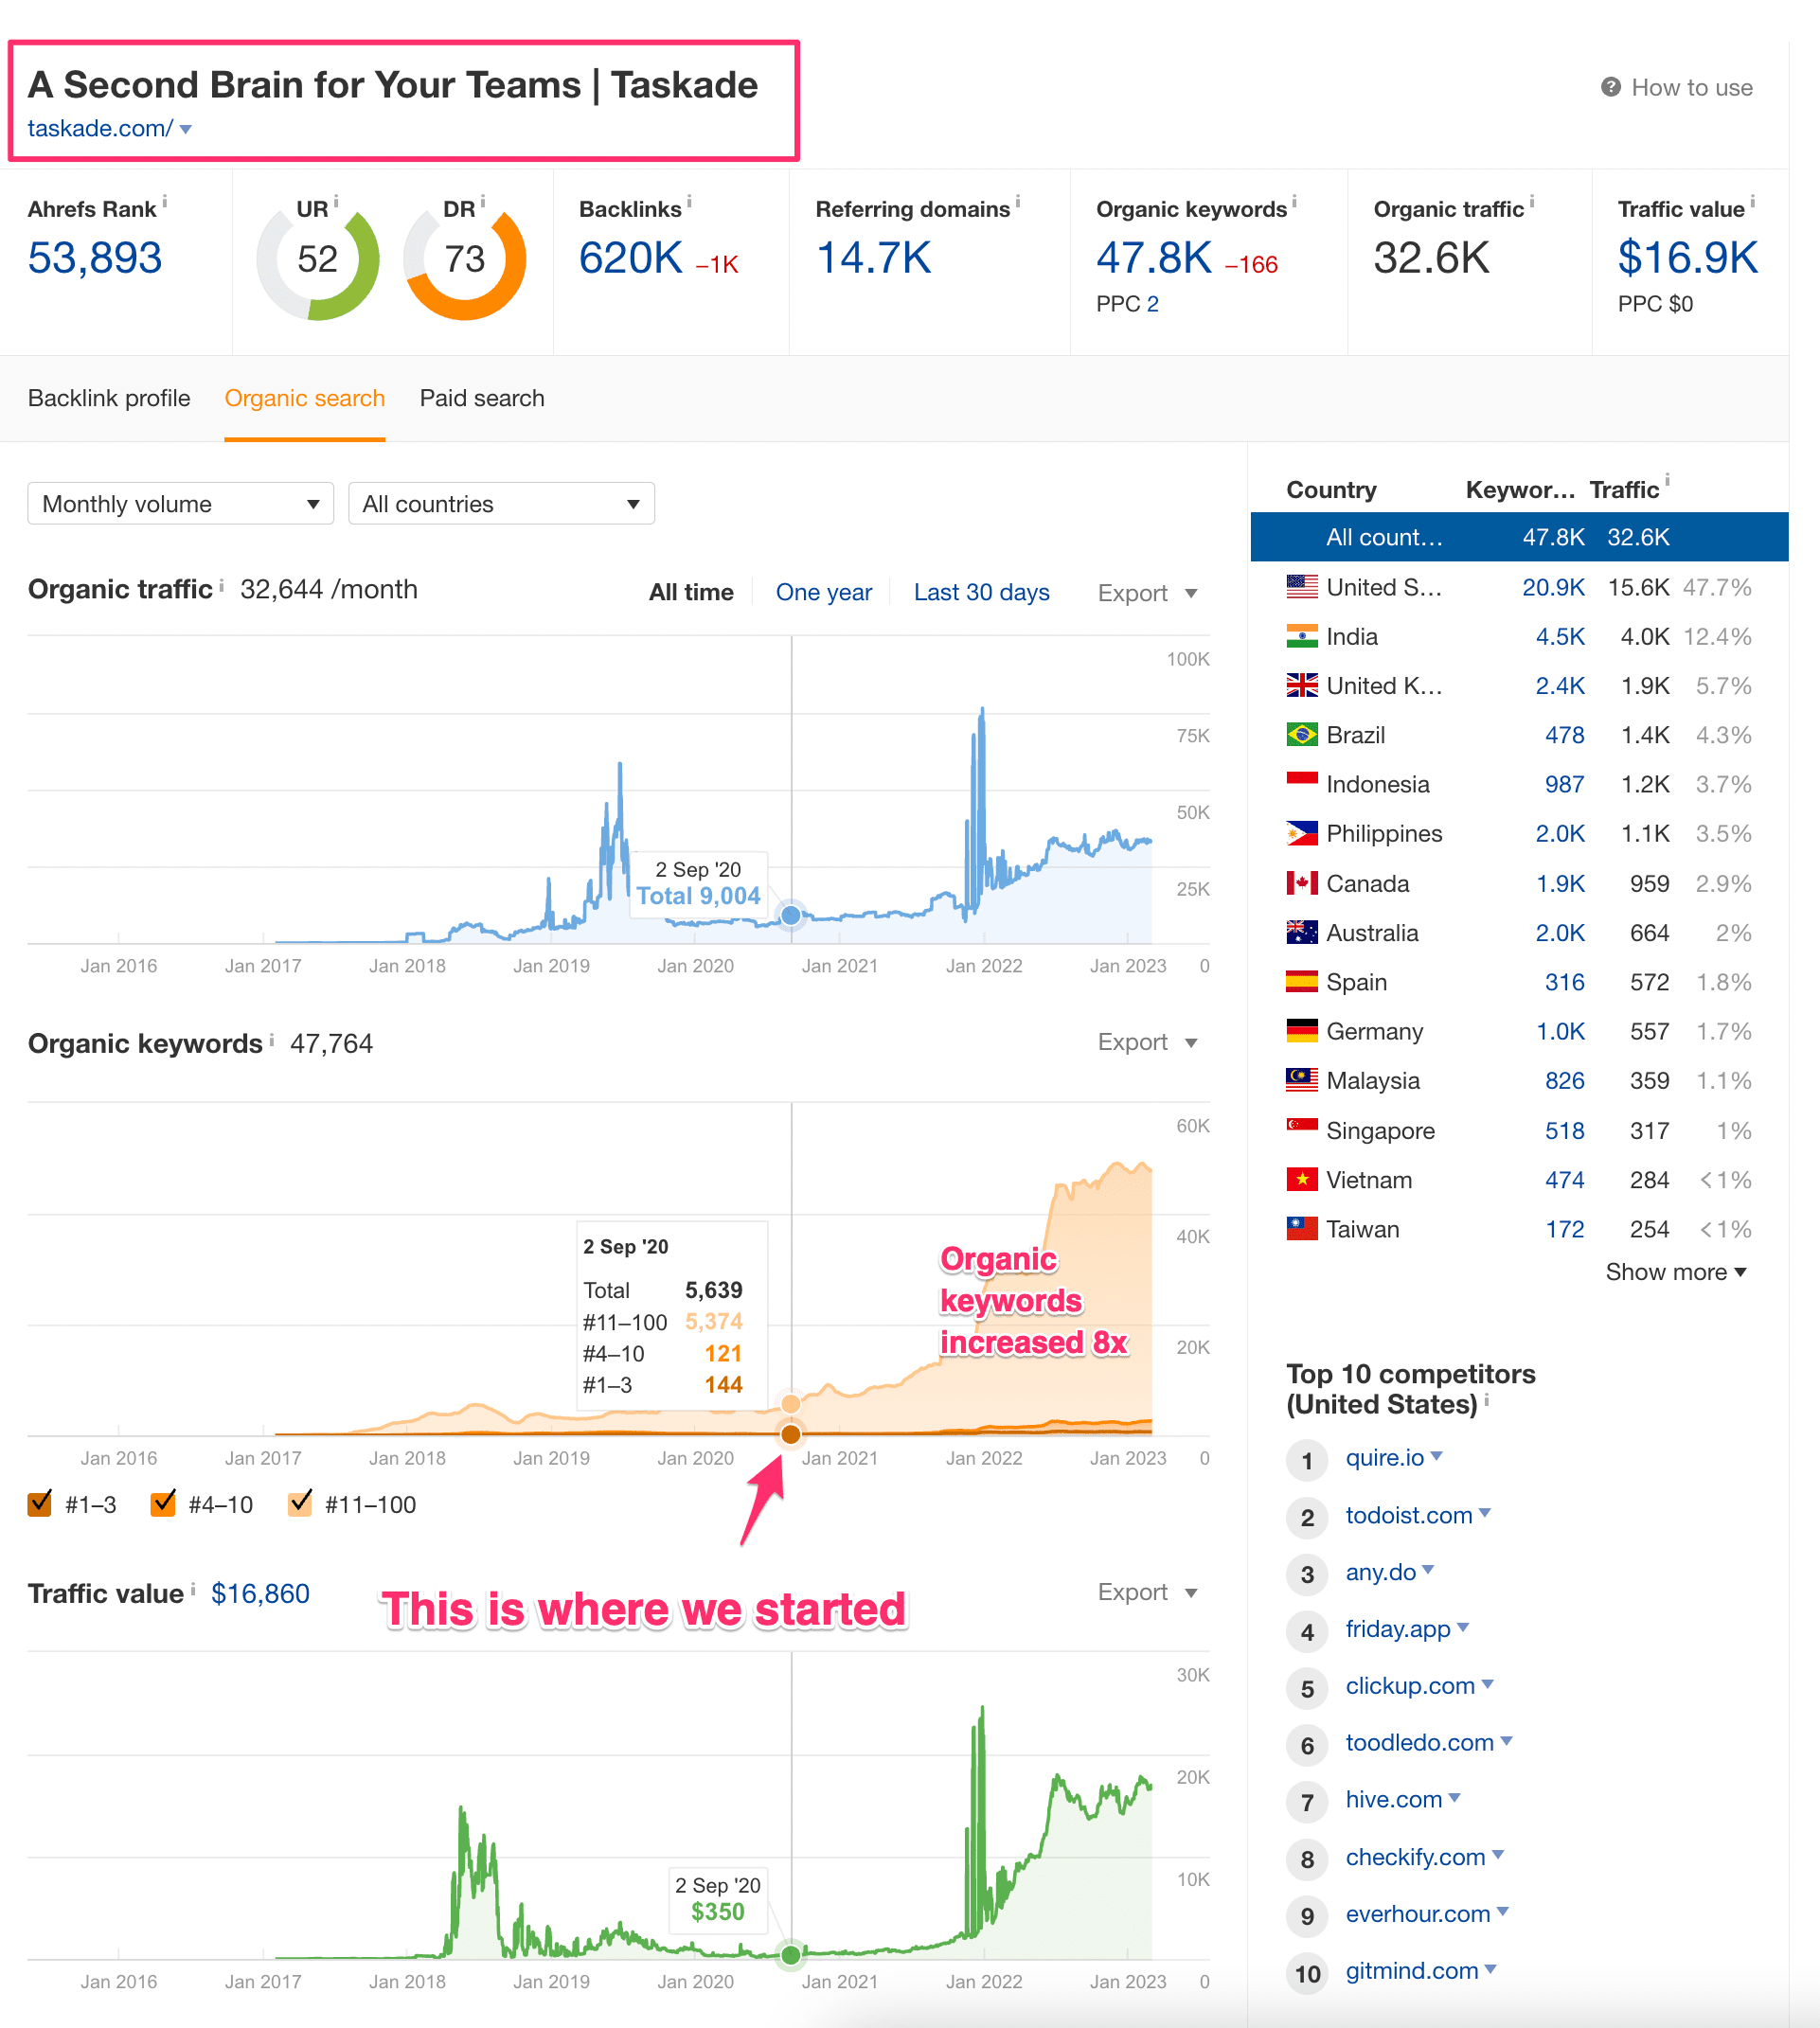Click the Philippines flag icon

click(1301, 833)
